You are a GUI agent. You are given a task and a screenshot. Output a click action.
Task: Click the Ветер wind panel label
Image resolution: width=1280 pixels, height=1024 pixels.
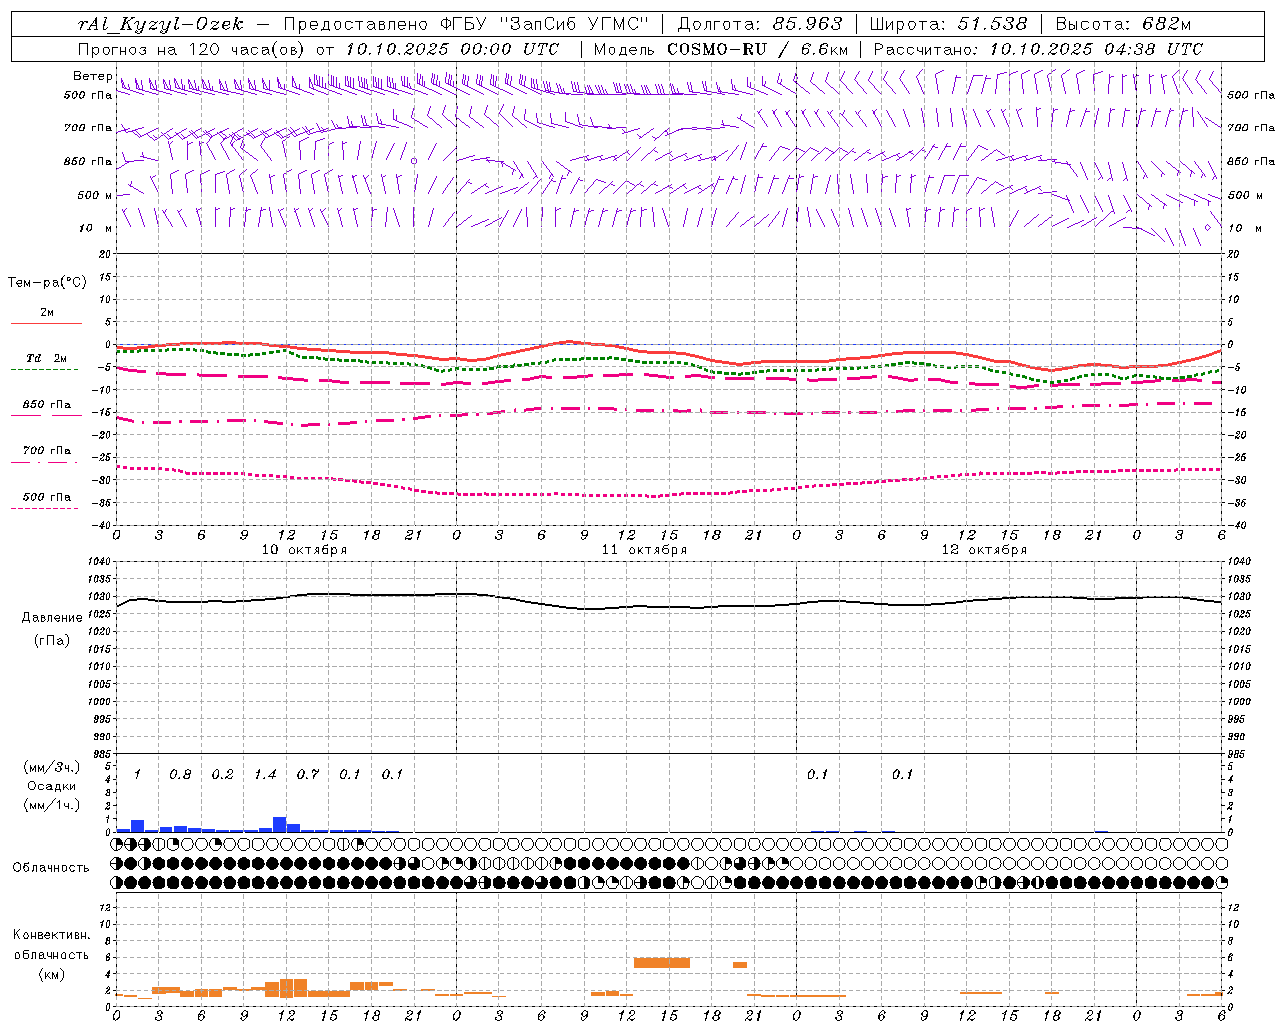[93, 76]
